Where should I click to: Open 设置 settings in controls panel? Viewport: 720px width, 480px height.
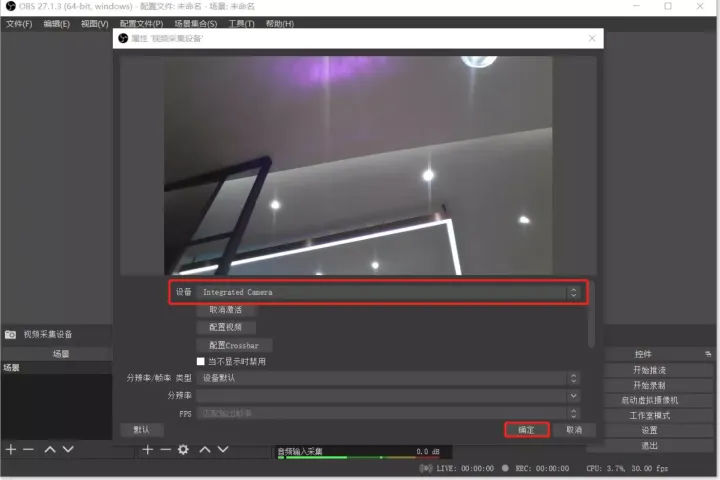coord(649,431)
